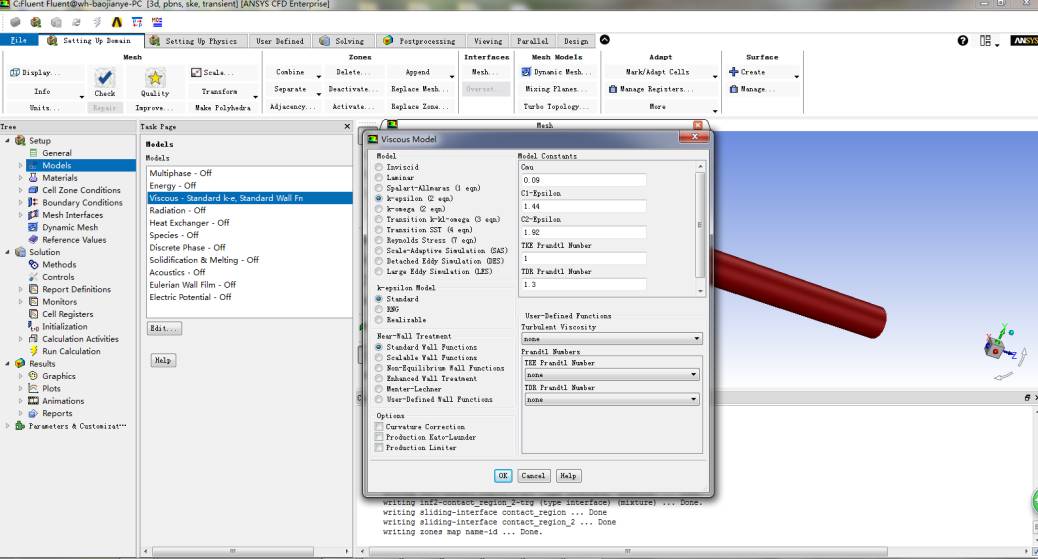Open Run Calculation in the tree

click(x=71, y=351)
